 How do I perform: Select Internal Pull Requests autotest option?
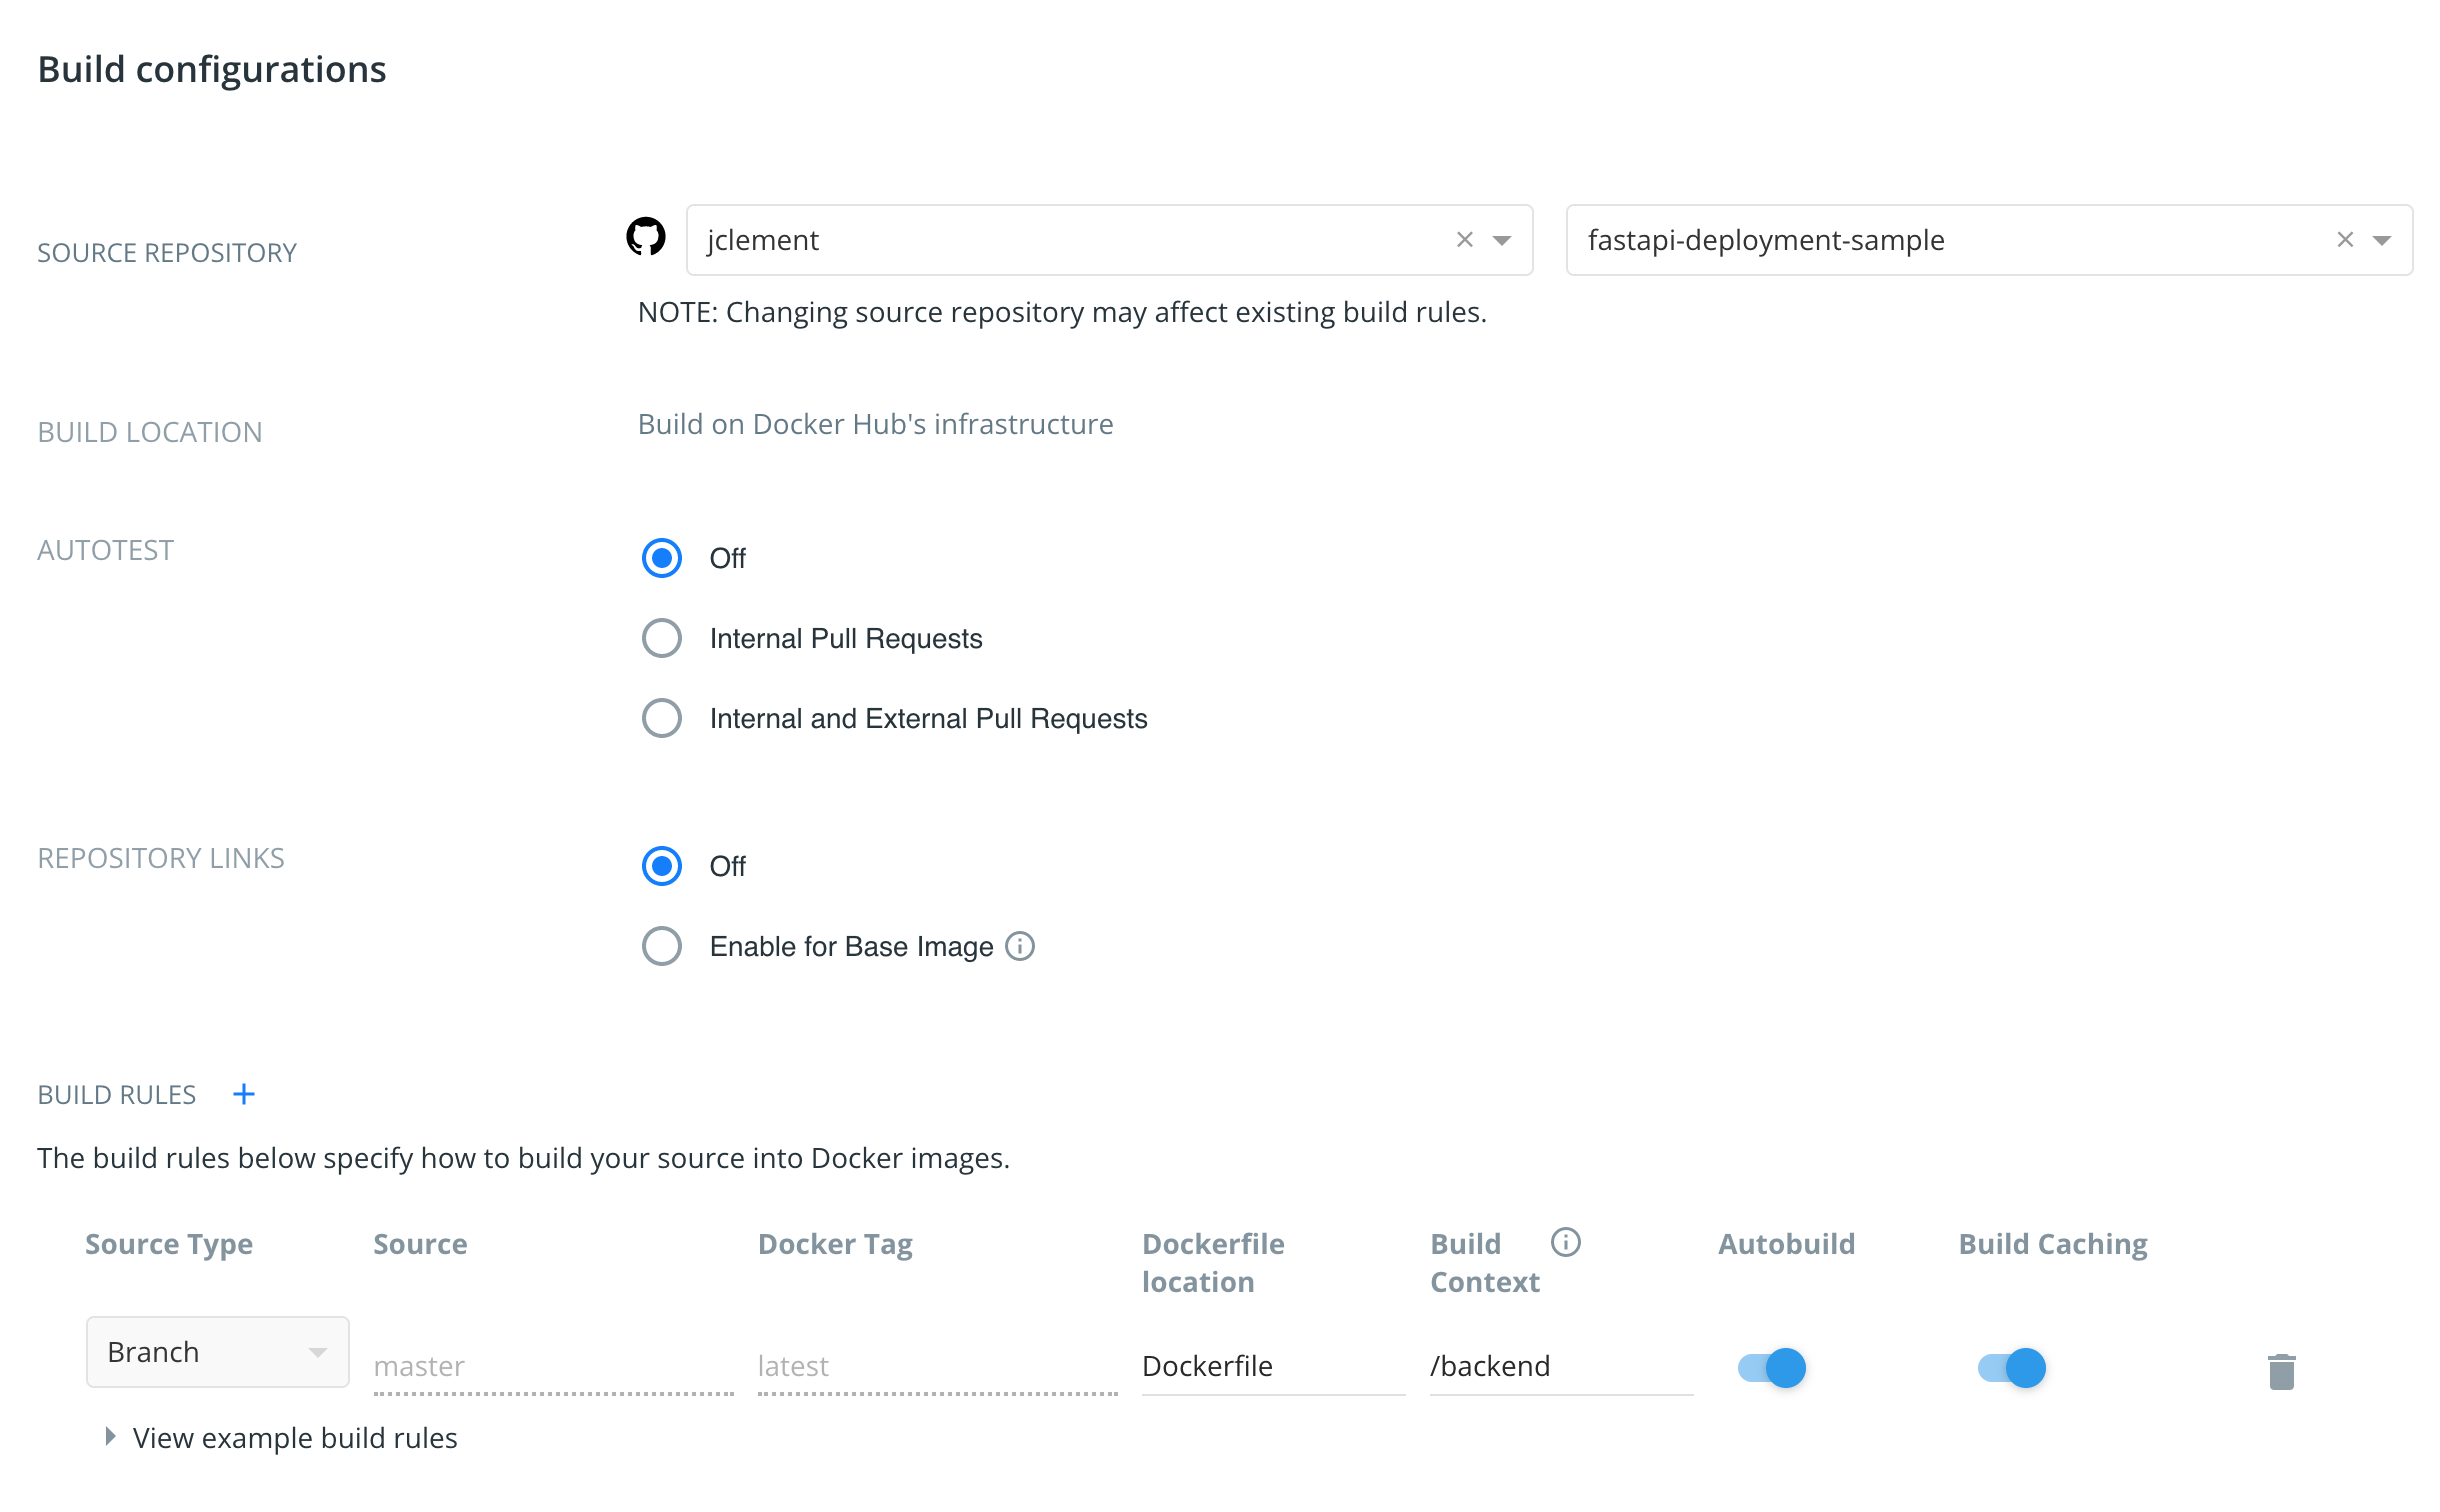point(661,638)
